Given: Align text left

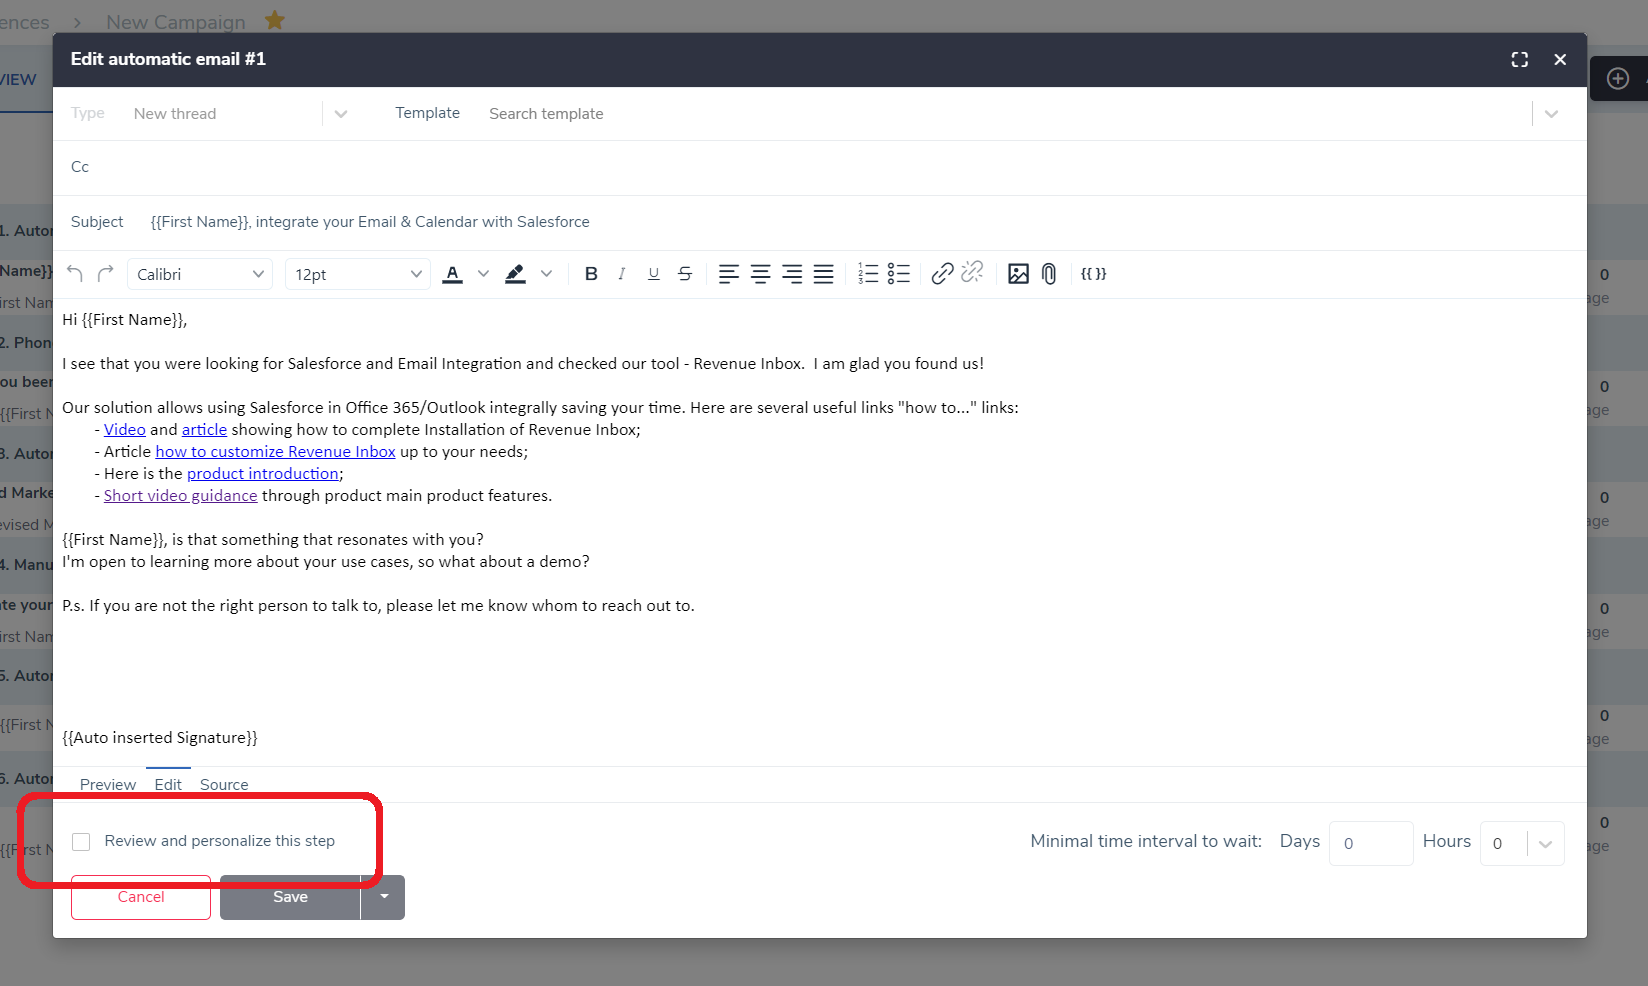Looking at the screenshot, I should (729, 274).
